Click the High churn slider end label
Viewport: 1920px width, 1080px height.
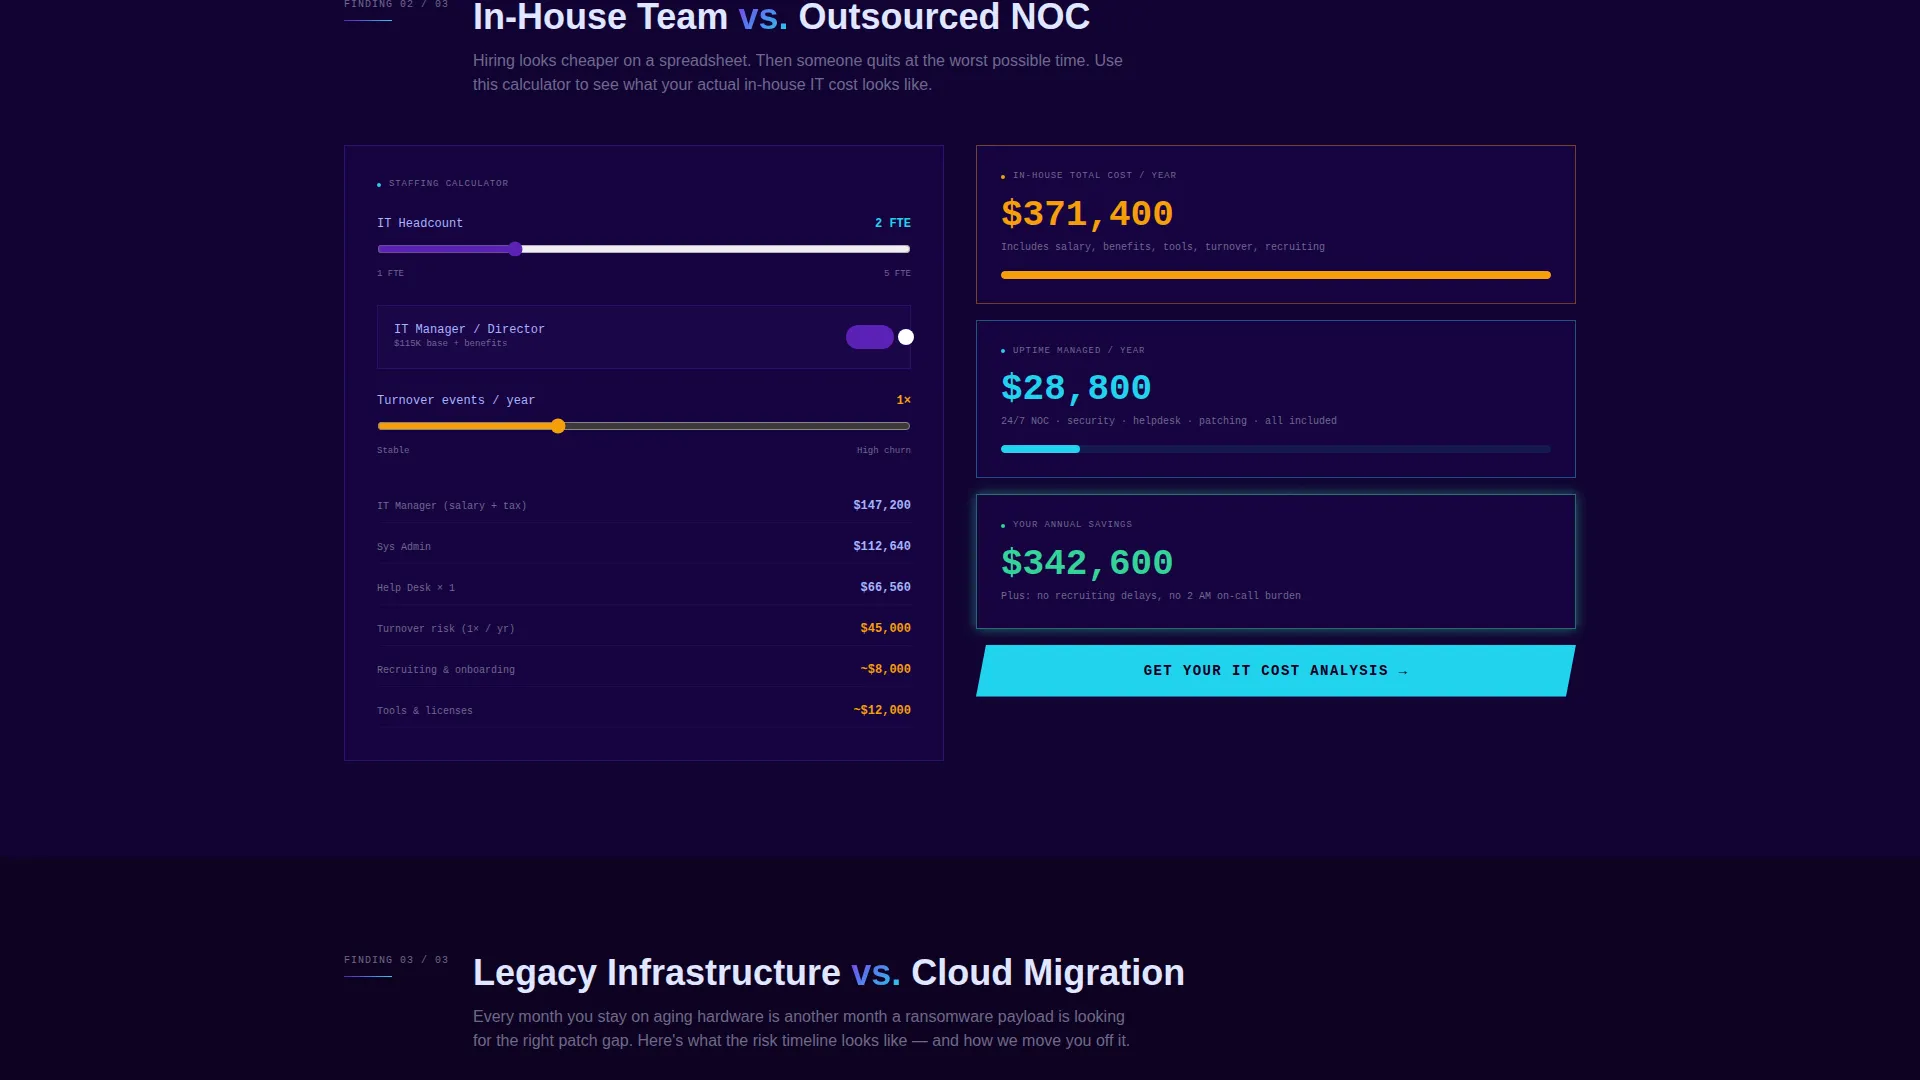pos(884,450)
